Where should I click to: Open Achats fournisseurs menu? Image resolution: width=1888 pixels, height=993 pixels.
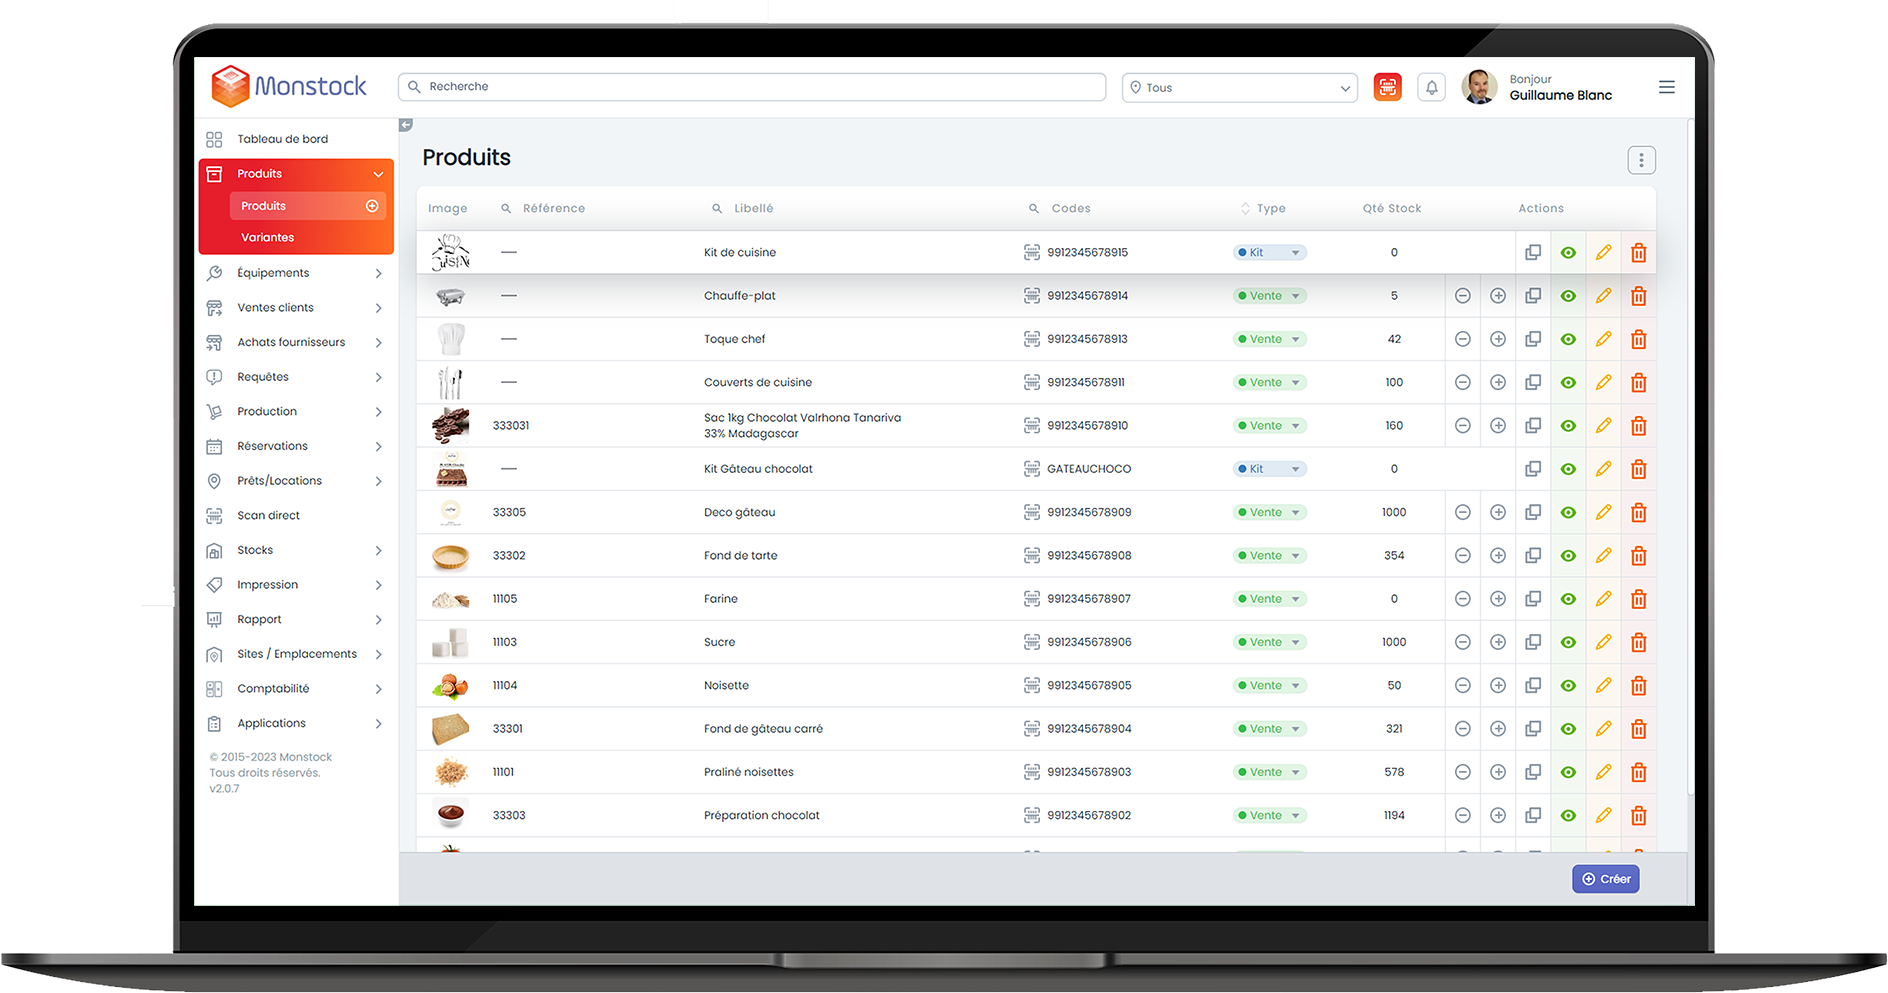(295, 342)
